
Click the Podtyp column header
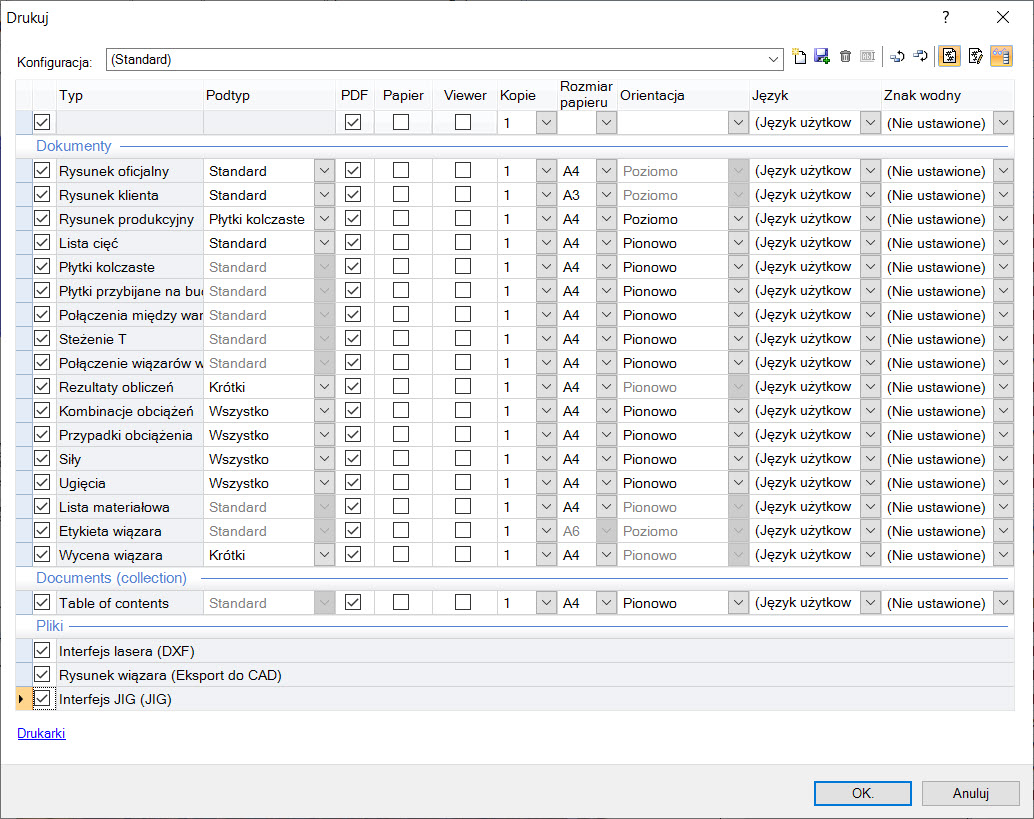[x=269, y=95]
